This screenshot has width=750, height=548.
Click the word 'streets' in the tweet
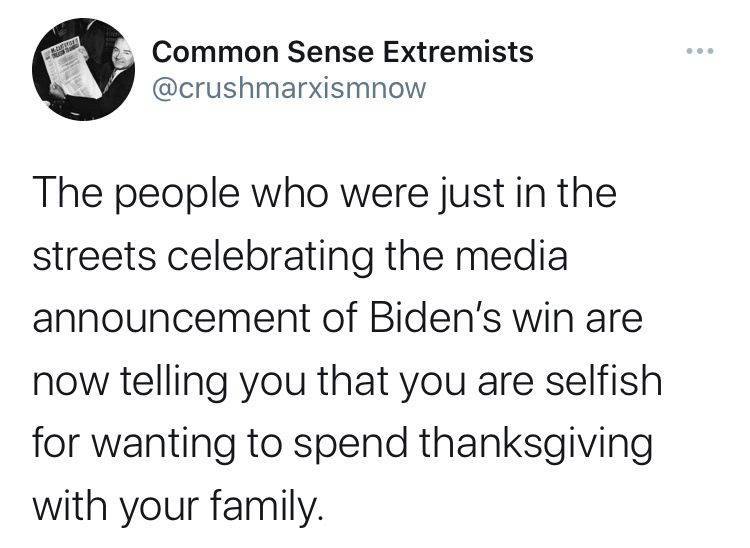(94, 257)
